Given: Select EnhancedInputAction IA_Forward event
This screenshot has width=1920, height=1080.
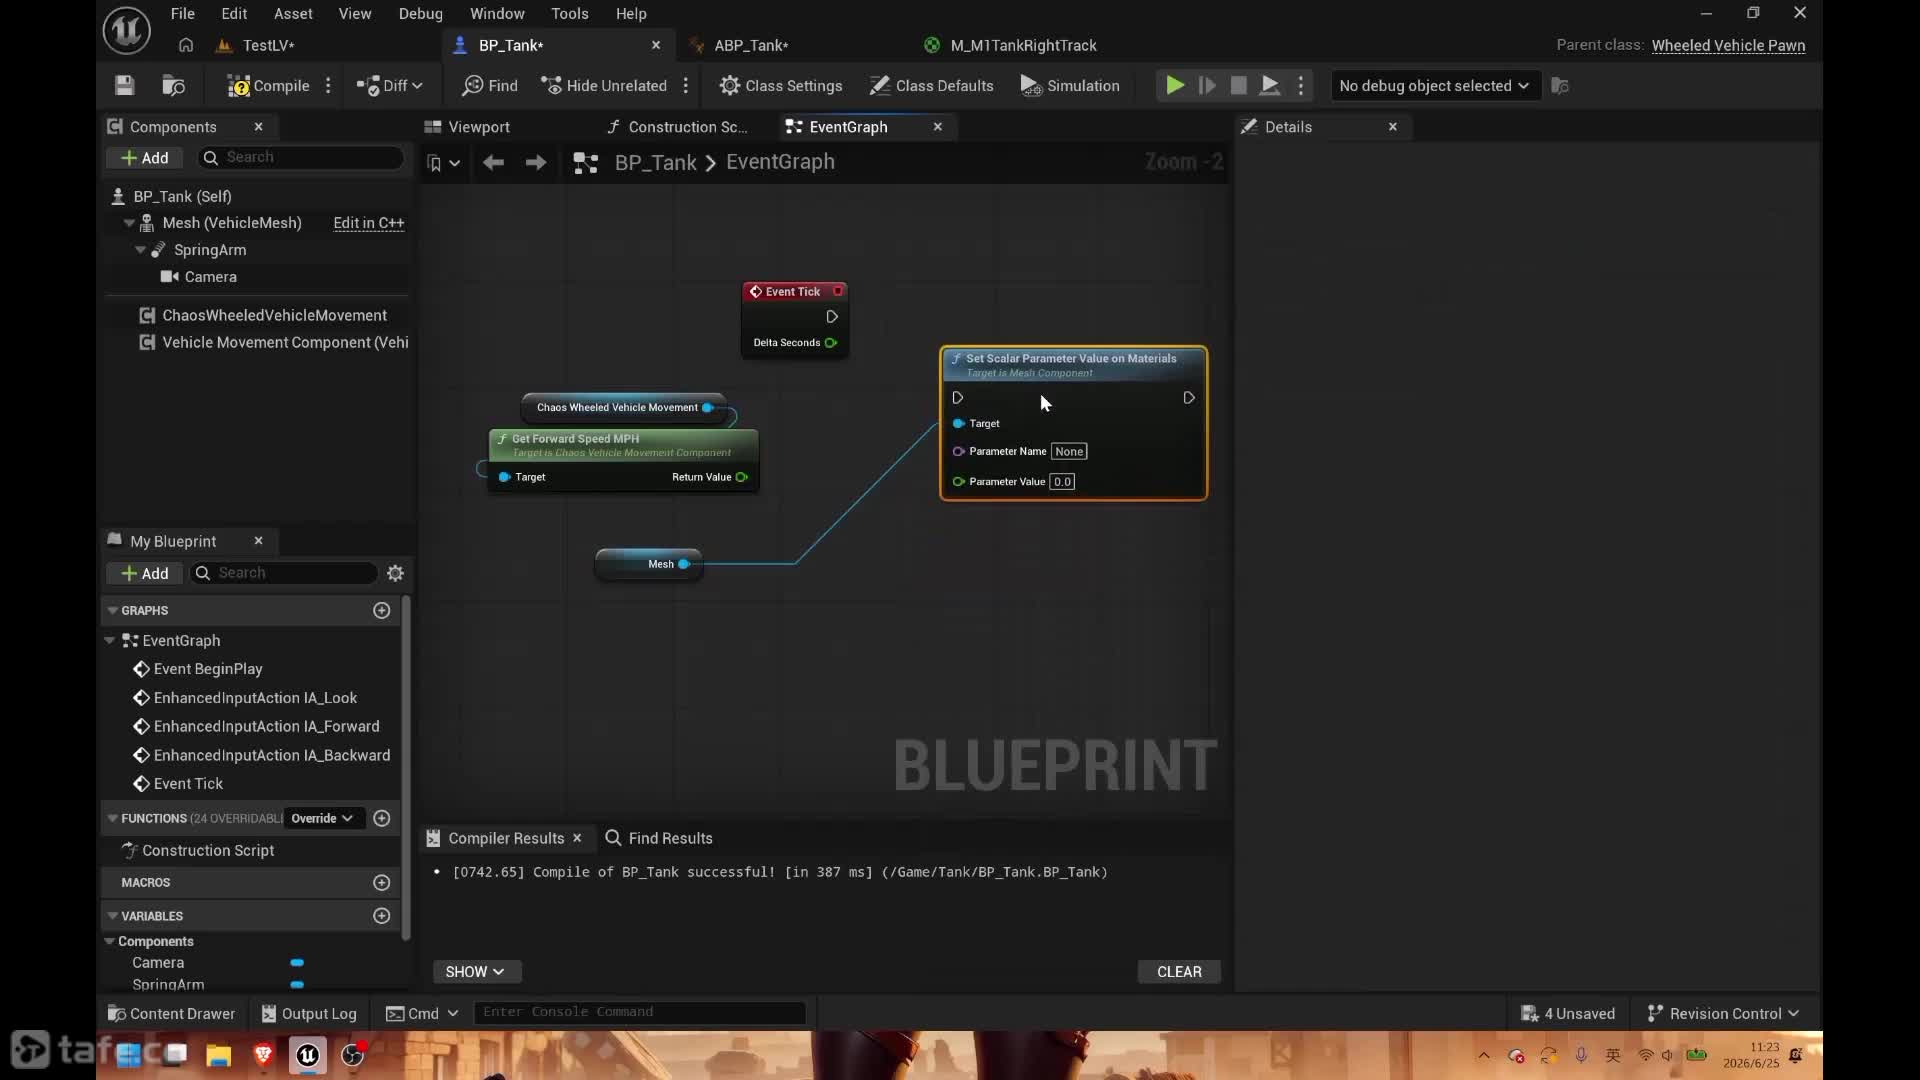Looking at the screenshot, I should click(x=266, y=726).
